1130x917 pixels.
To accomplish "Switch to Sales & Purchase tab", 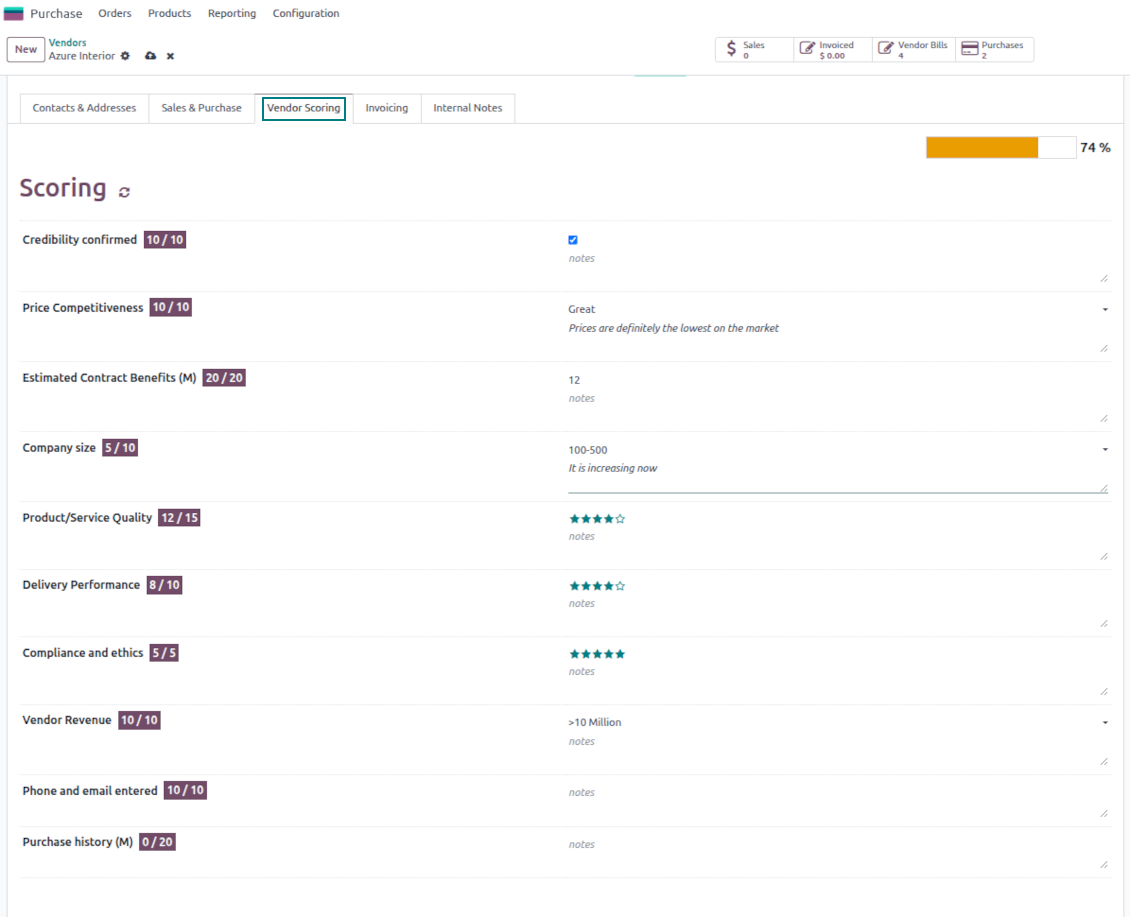I will pos(202,108).
